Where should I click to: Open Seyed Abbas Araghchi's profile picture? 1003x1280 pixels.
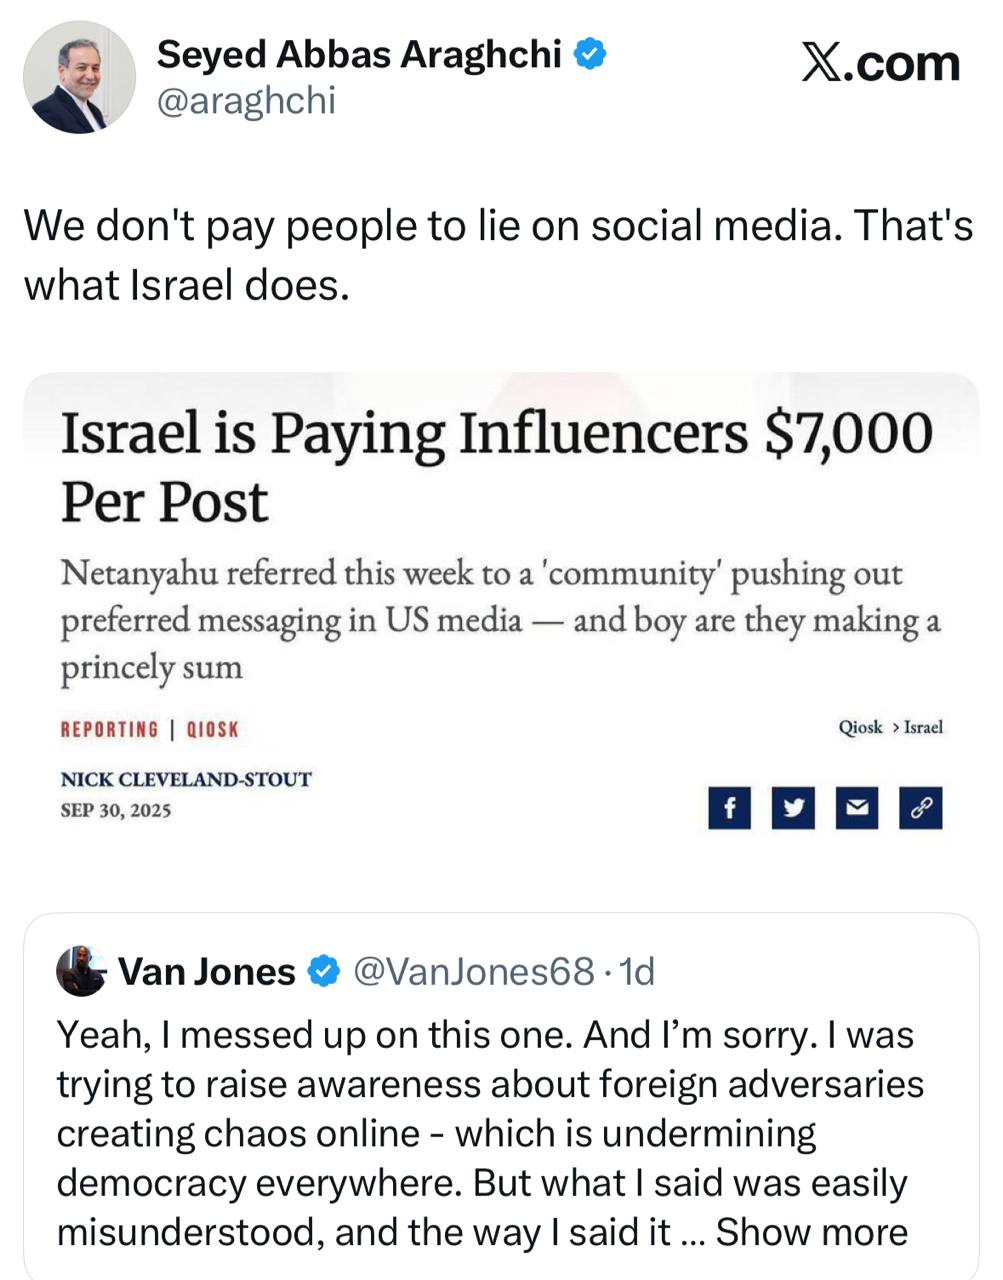click(x=79, y=77)
